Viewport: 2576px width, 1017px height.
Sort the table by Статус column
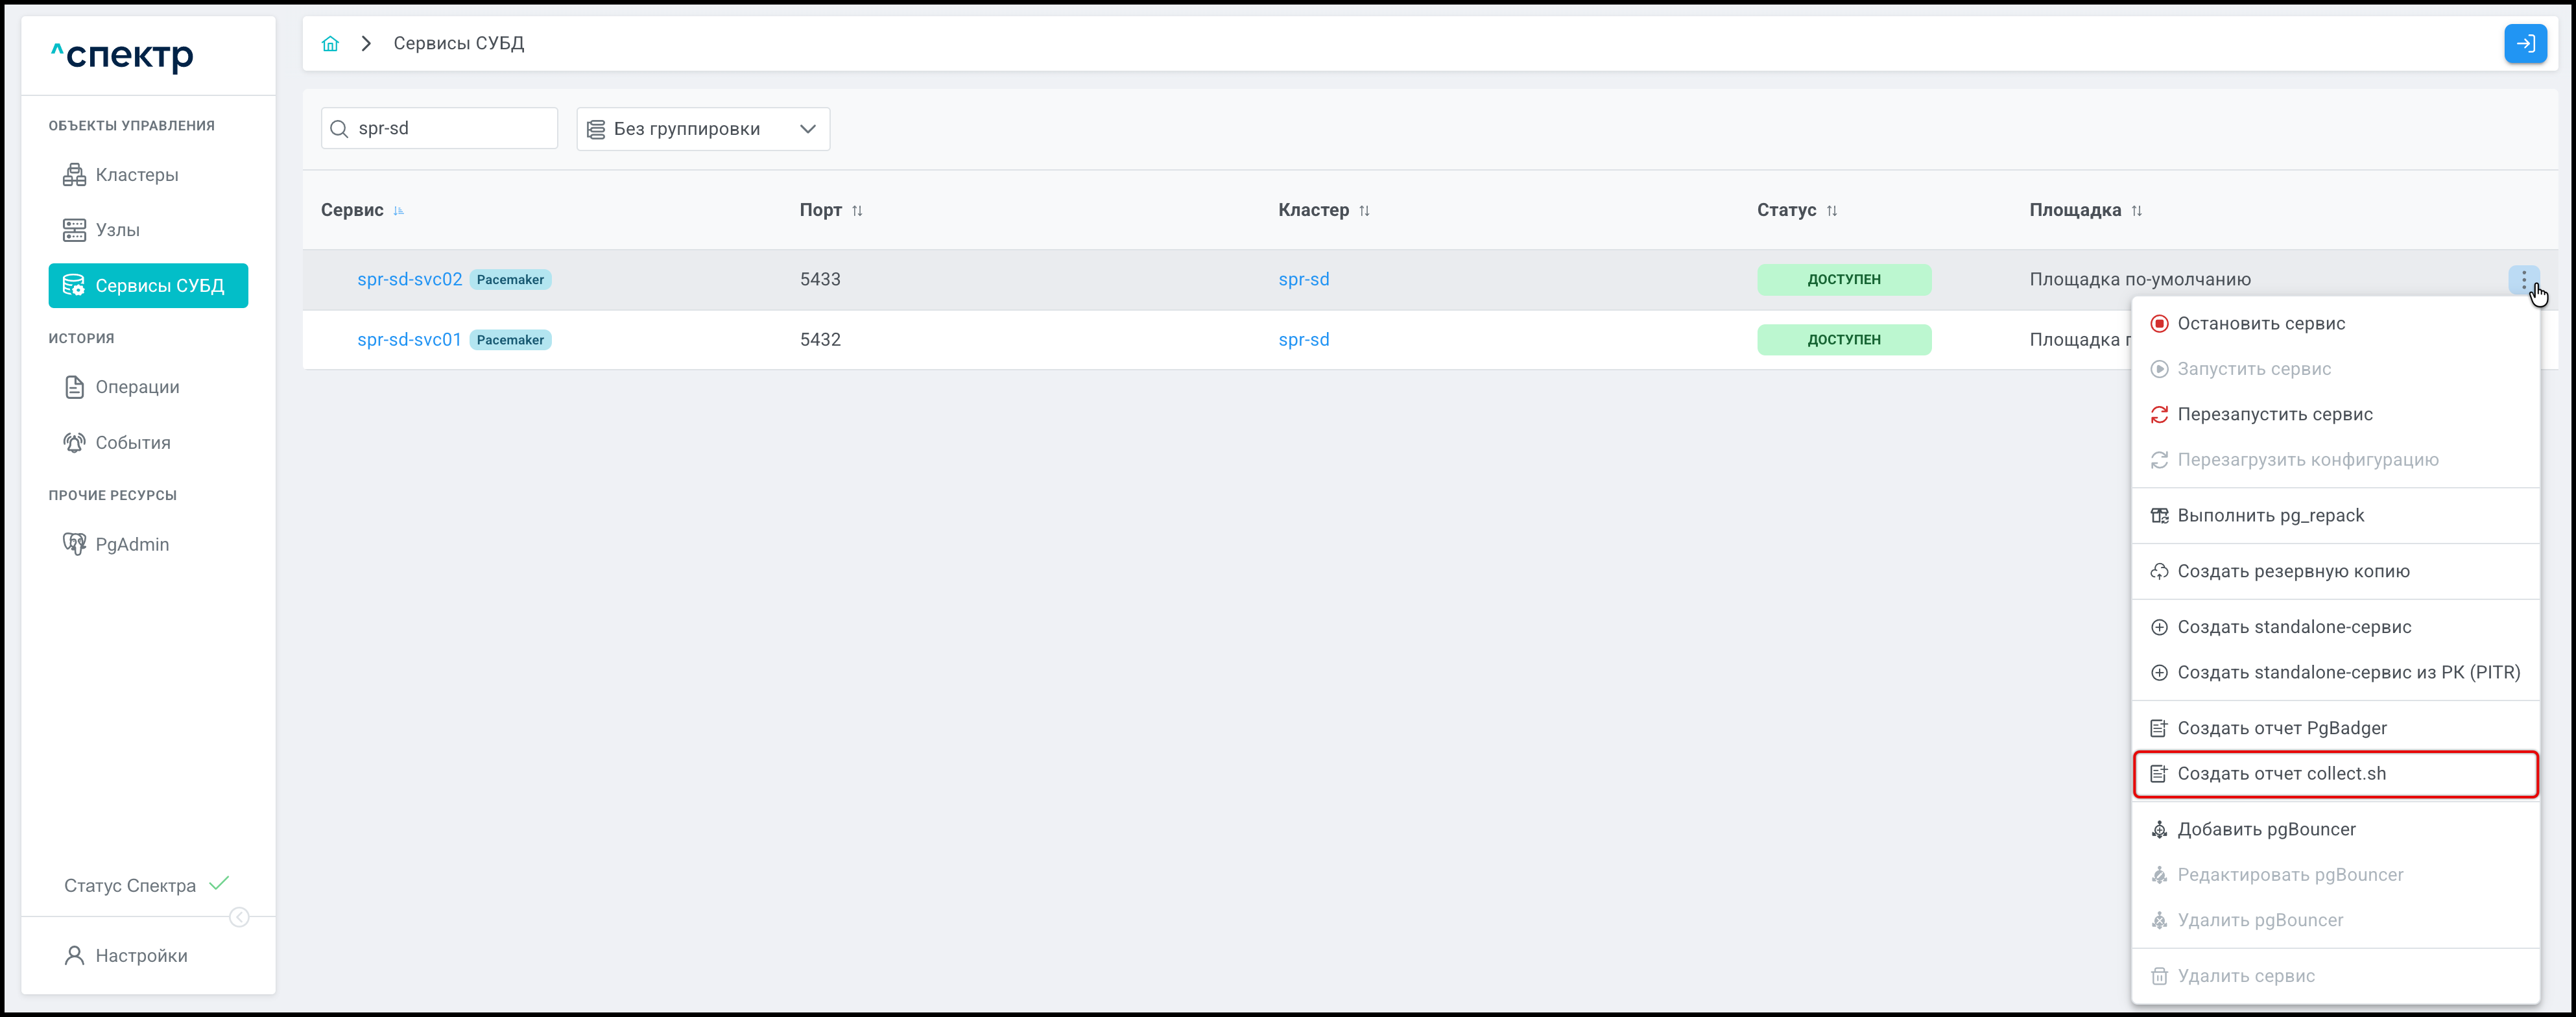tap(1831, 211)
